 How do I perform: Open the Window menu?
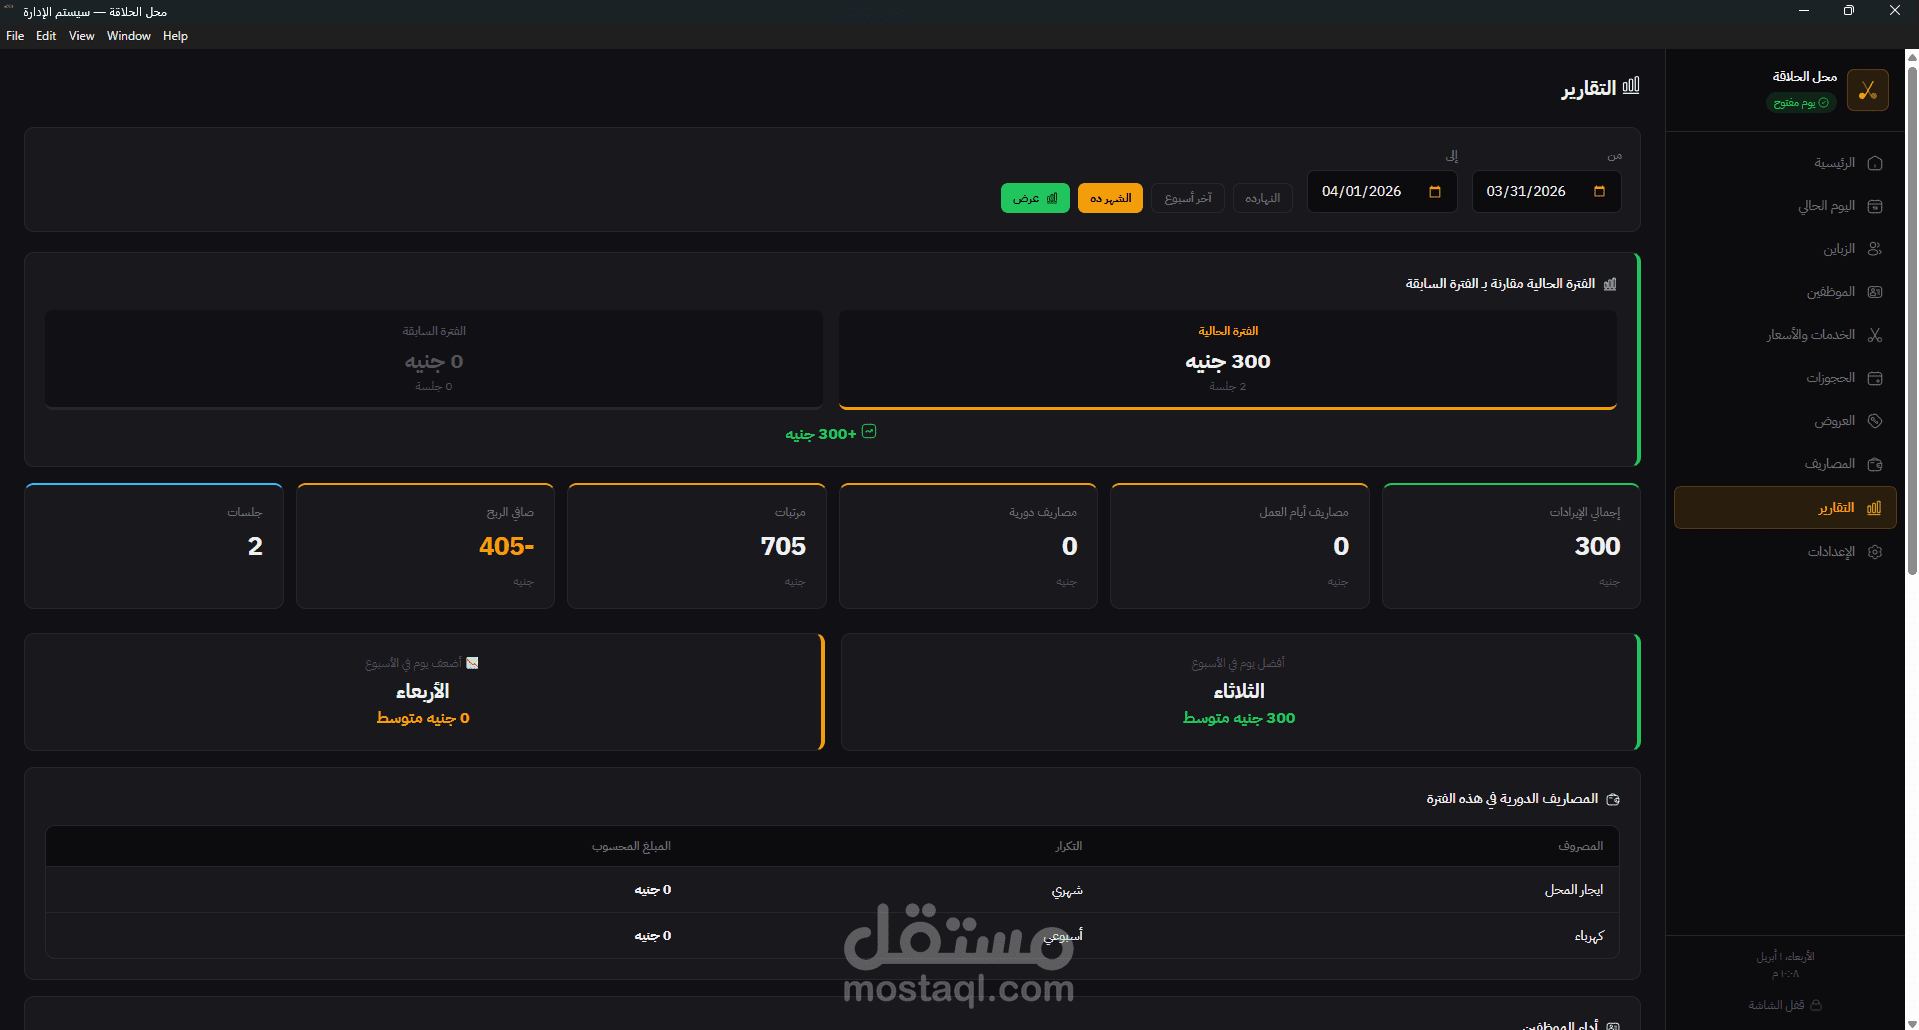pyautogui.click(x=129, y=36)
